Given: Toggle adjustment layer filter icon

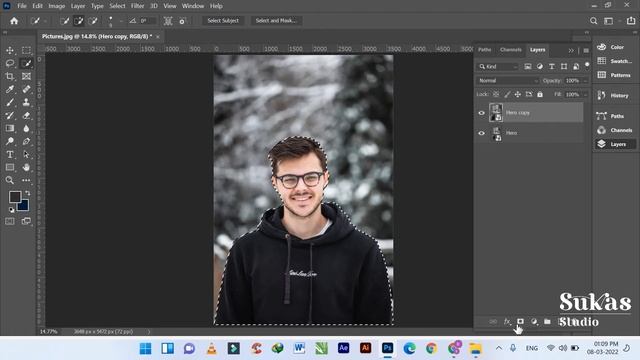Looking at the screenshot, I should point(540,66).
